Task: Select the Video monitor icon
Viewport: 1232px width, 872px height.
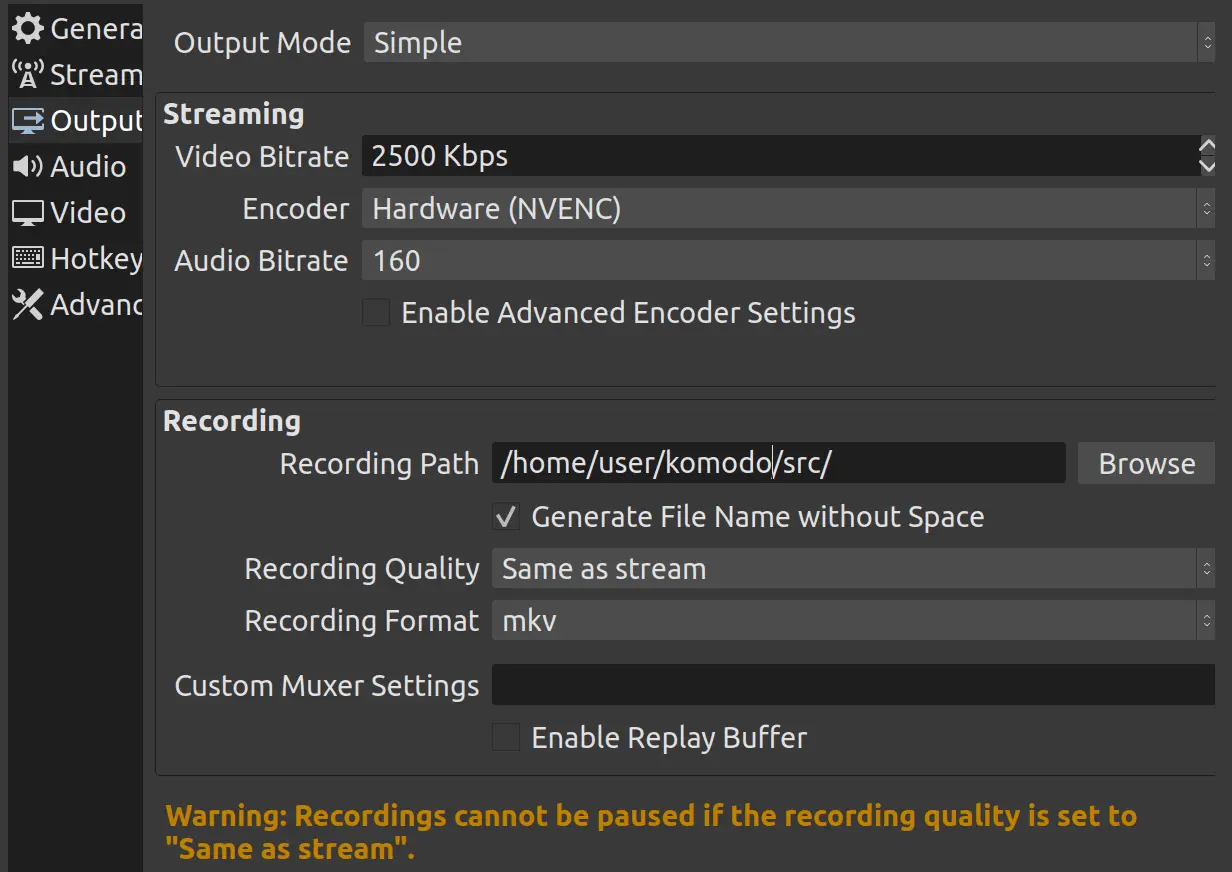Action: [26, 212]
